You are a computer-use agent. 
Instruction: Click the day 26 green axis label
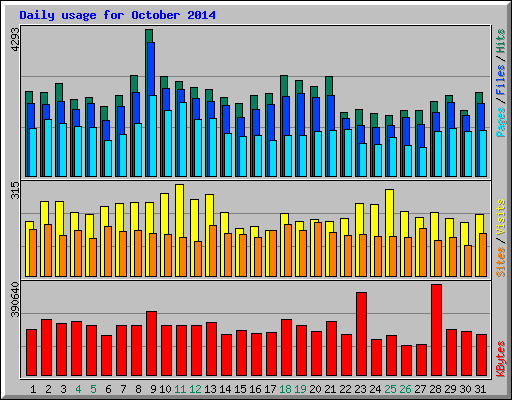coord(405,389)
